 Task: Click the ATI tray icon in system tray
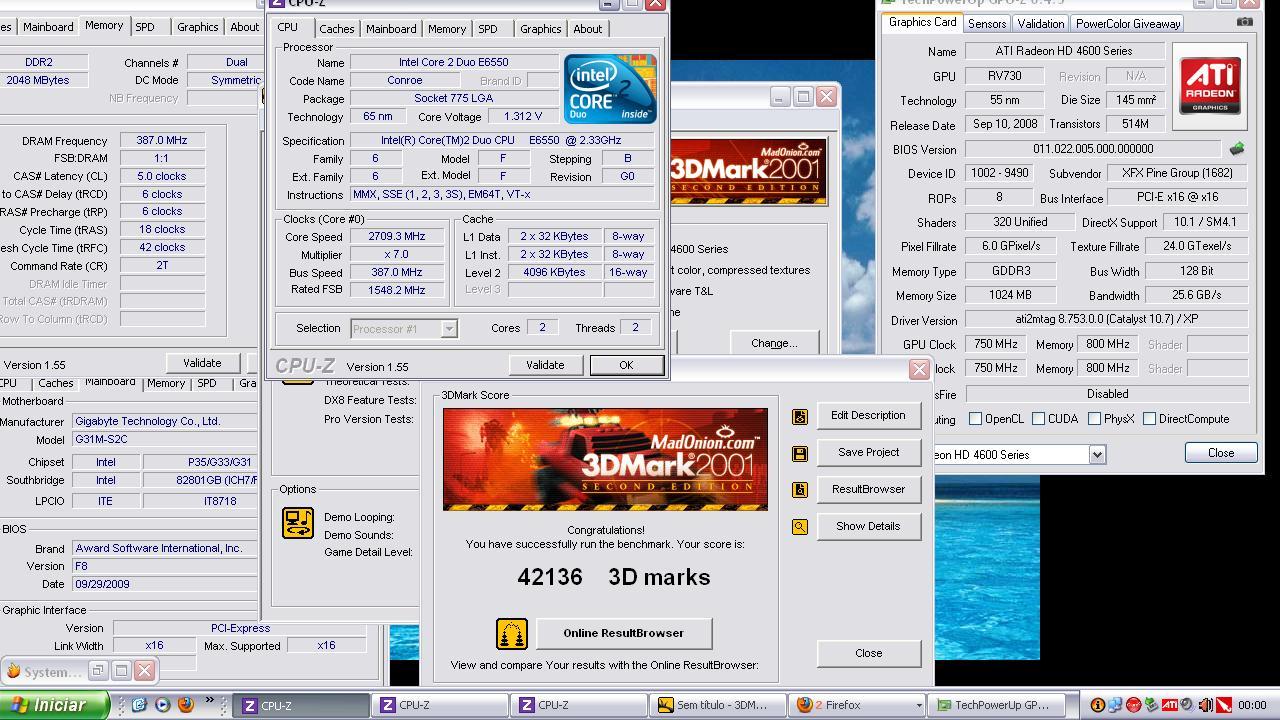click(1169, 705)
